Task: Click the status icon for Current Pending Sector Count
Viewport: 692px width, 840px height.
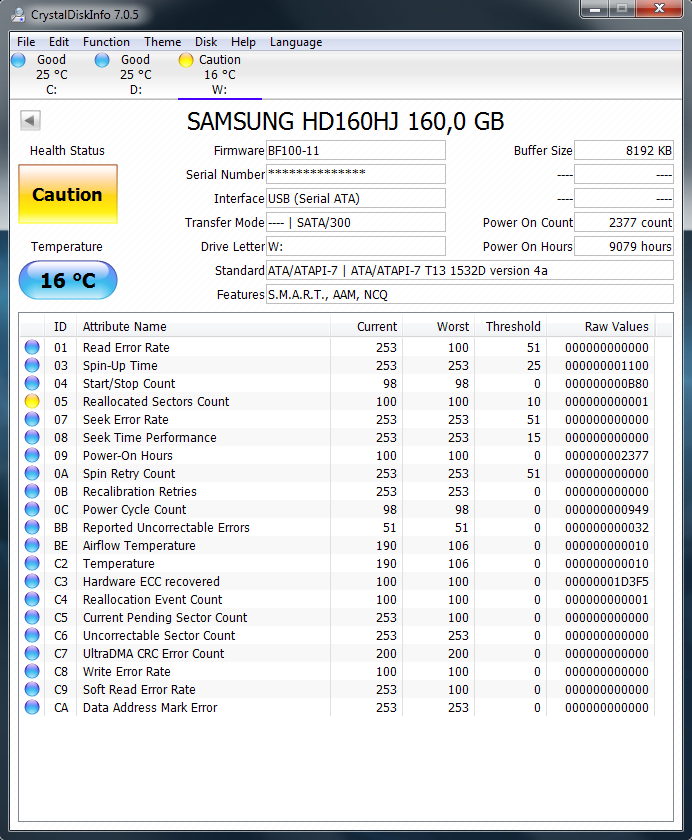Action: coord(32,617)
